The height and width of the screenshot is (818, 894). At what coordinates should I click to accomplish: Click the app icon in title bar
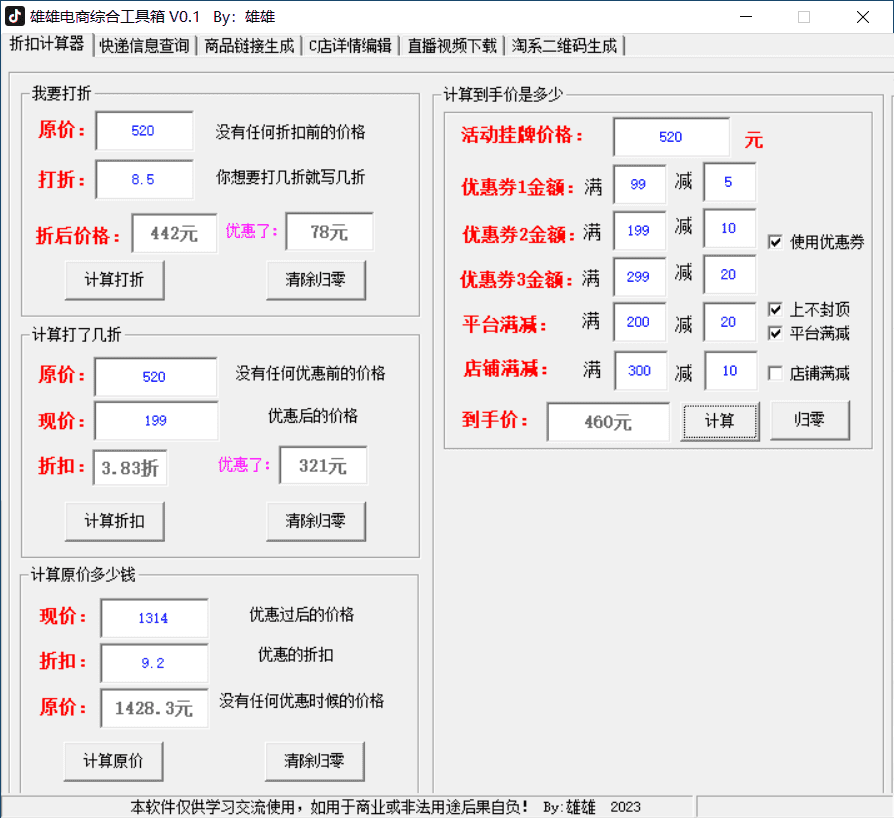(16, 16)
